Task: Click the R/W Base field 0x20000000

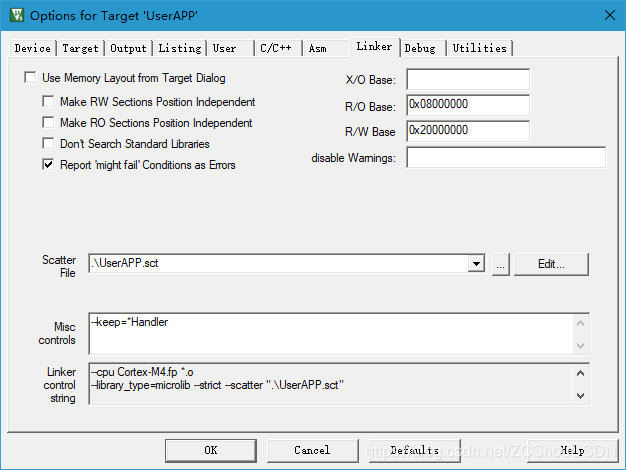Action: click(x=468, y=131)
